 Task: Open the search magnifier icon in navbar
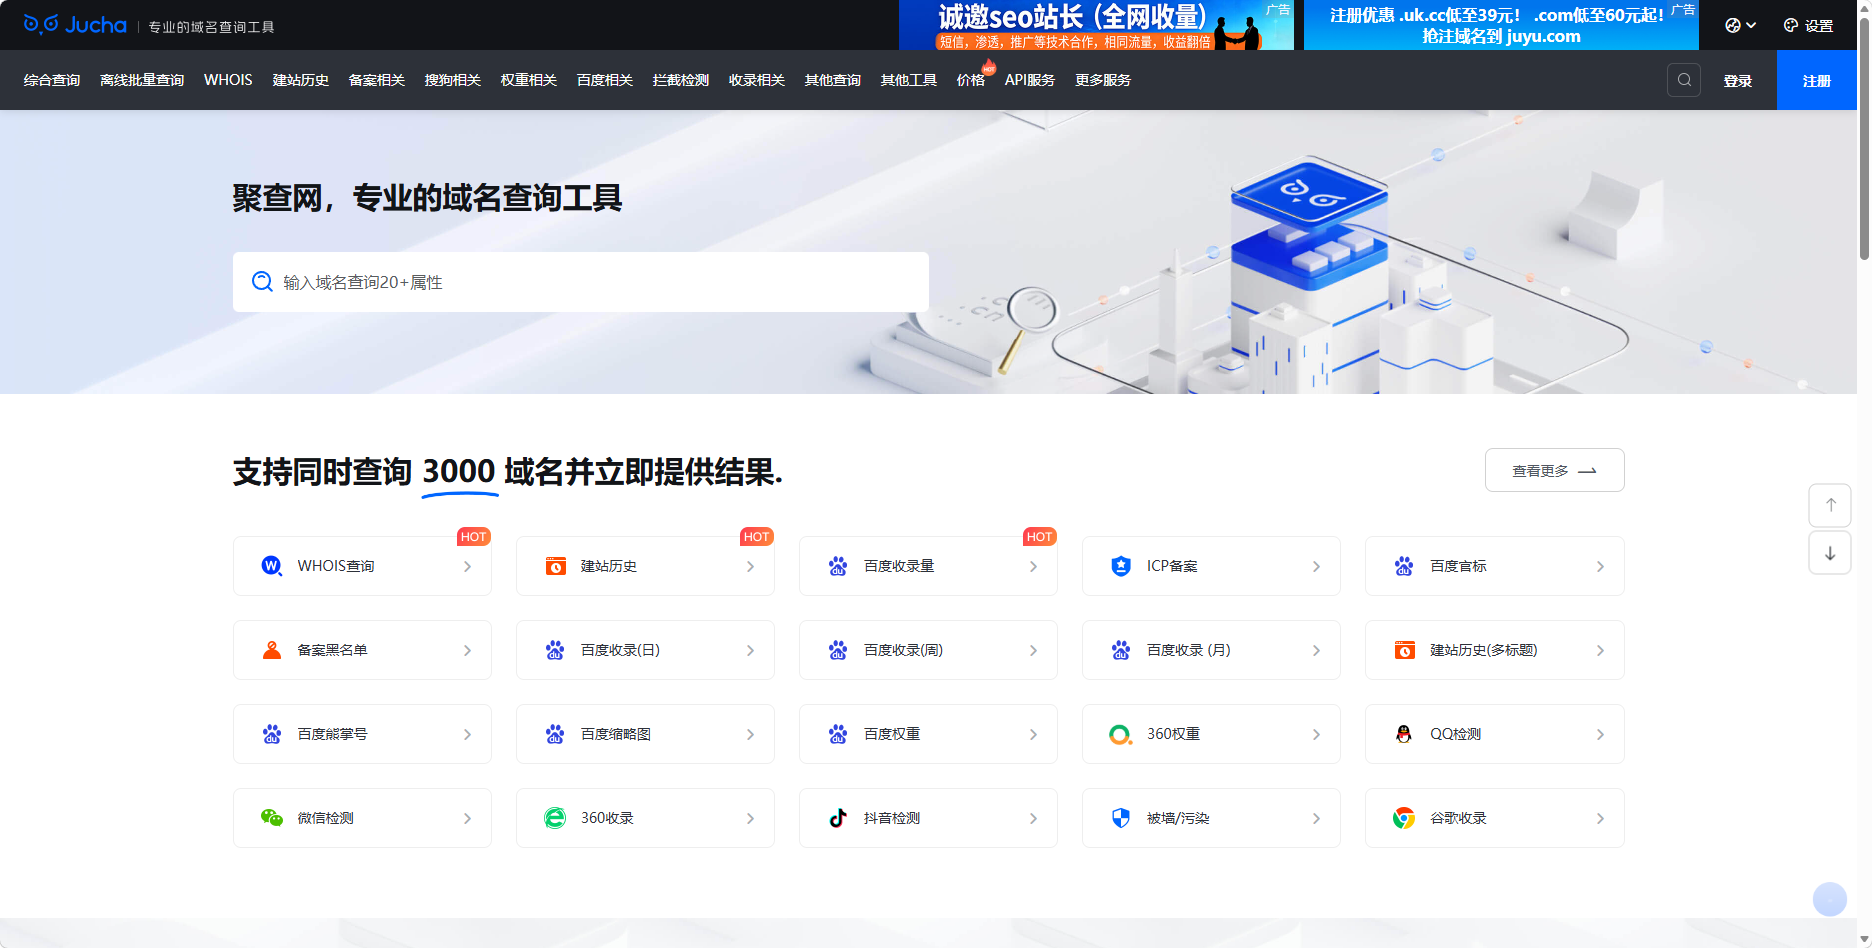[1684, 80]
